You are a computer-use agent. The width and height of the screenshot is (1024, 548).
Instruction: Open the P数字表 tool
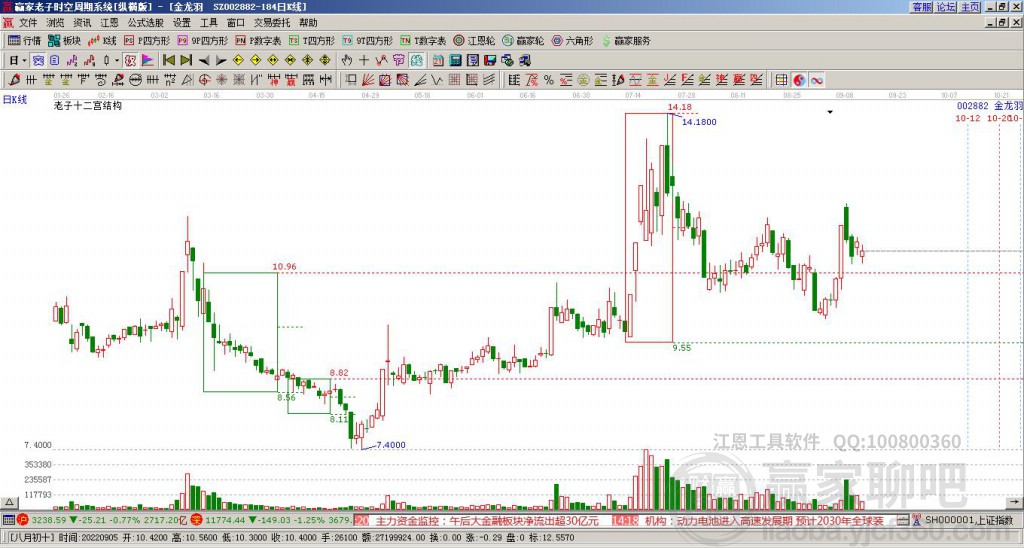pyautogui.click(x=259, y=40)
